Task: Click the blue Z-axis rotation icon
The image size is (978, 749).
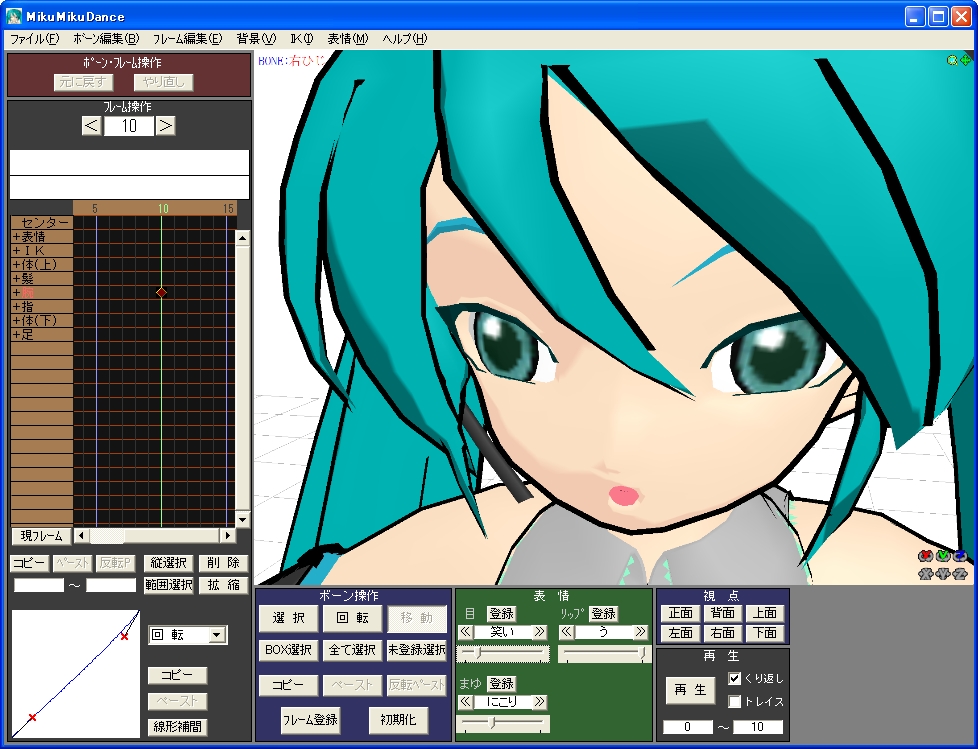Action: click(961, 556)
